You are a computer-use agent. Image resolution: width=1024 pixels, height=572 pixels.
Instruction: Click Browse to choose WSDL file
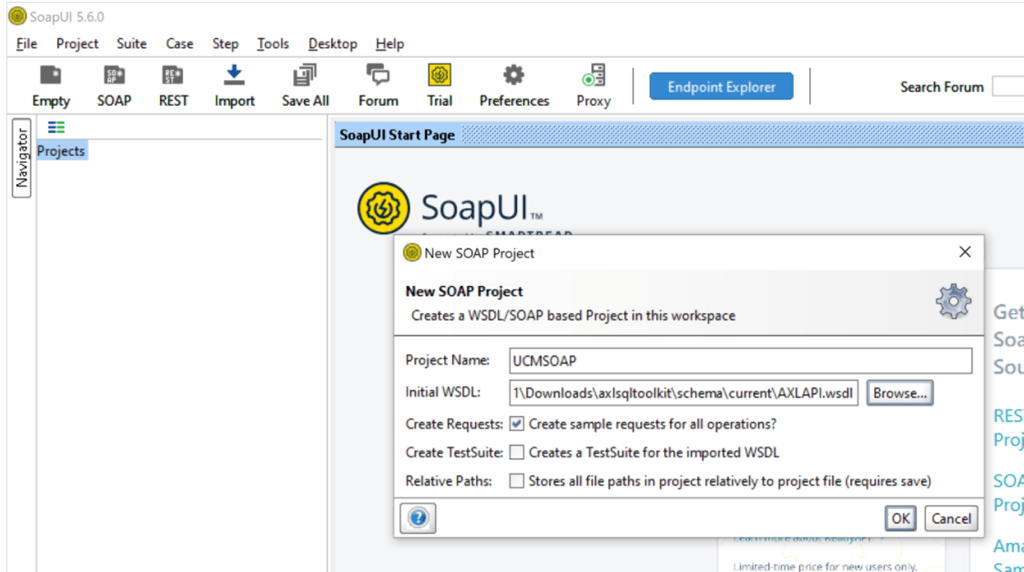tap(899, 393)
